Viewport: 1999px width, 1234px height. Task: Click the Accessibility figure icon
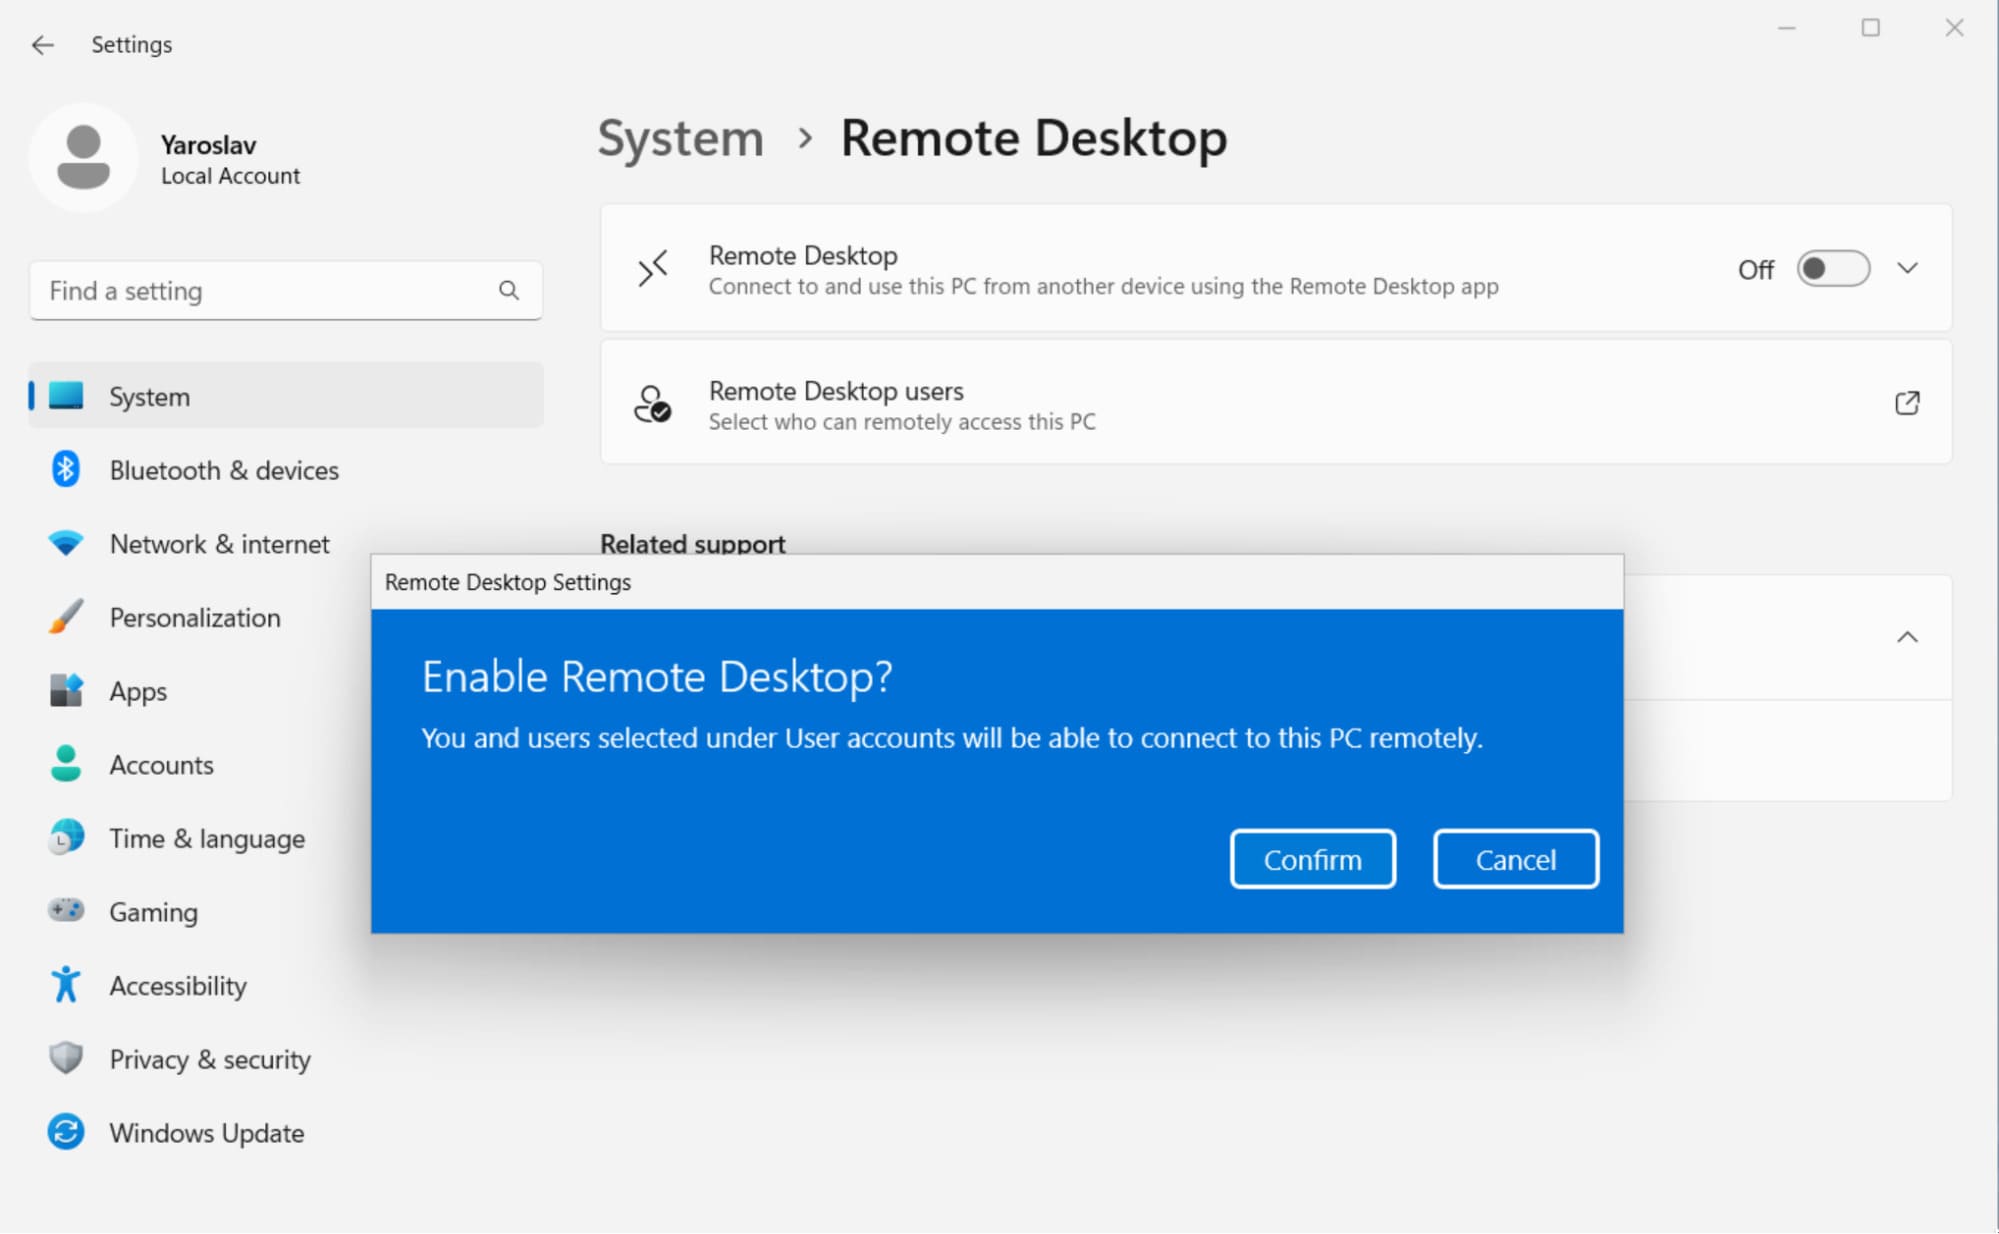tap(66, 984)
